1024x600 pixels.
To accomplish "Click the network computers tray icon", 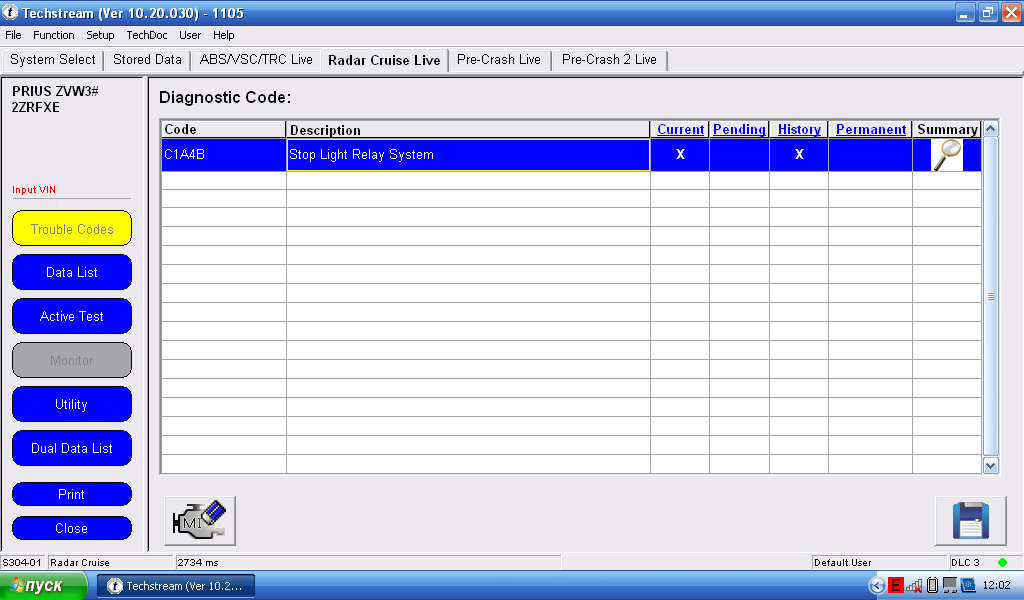I will click(950, 586).
